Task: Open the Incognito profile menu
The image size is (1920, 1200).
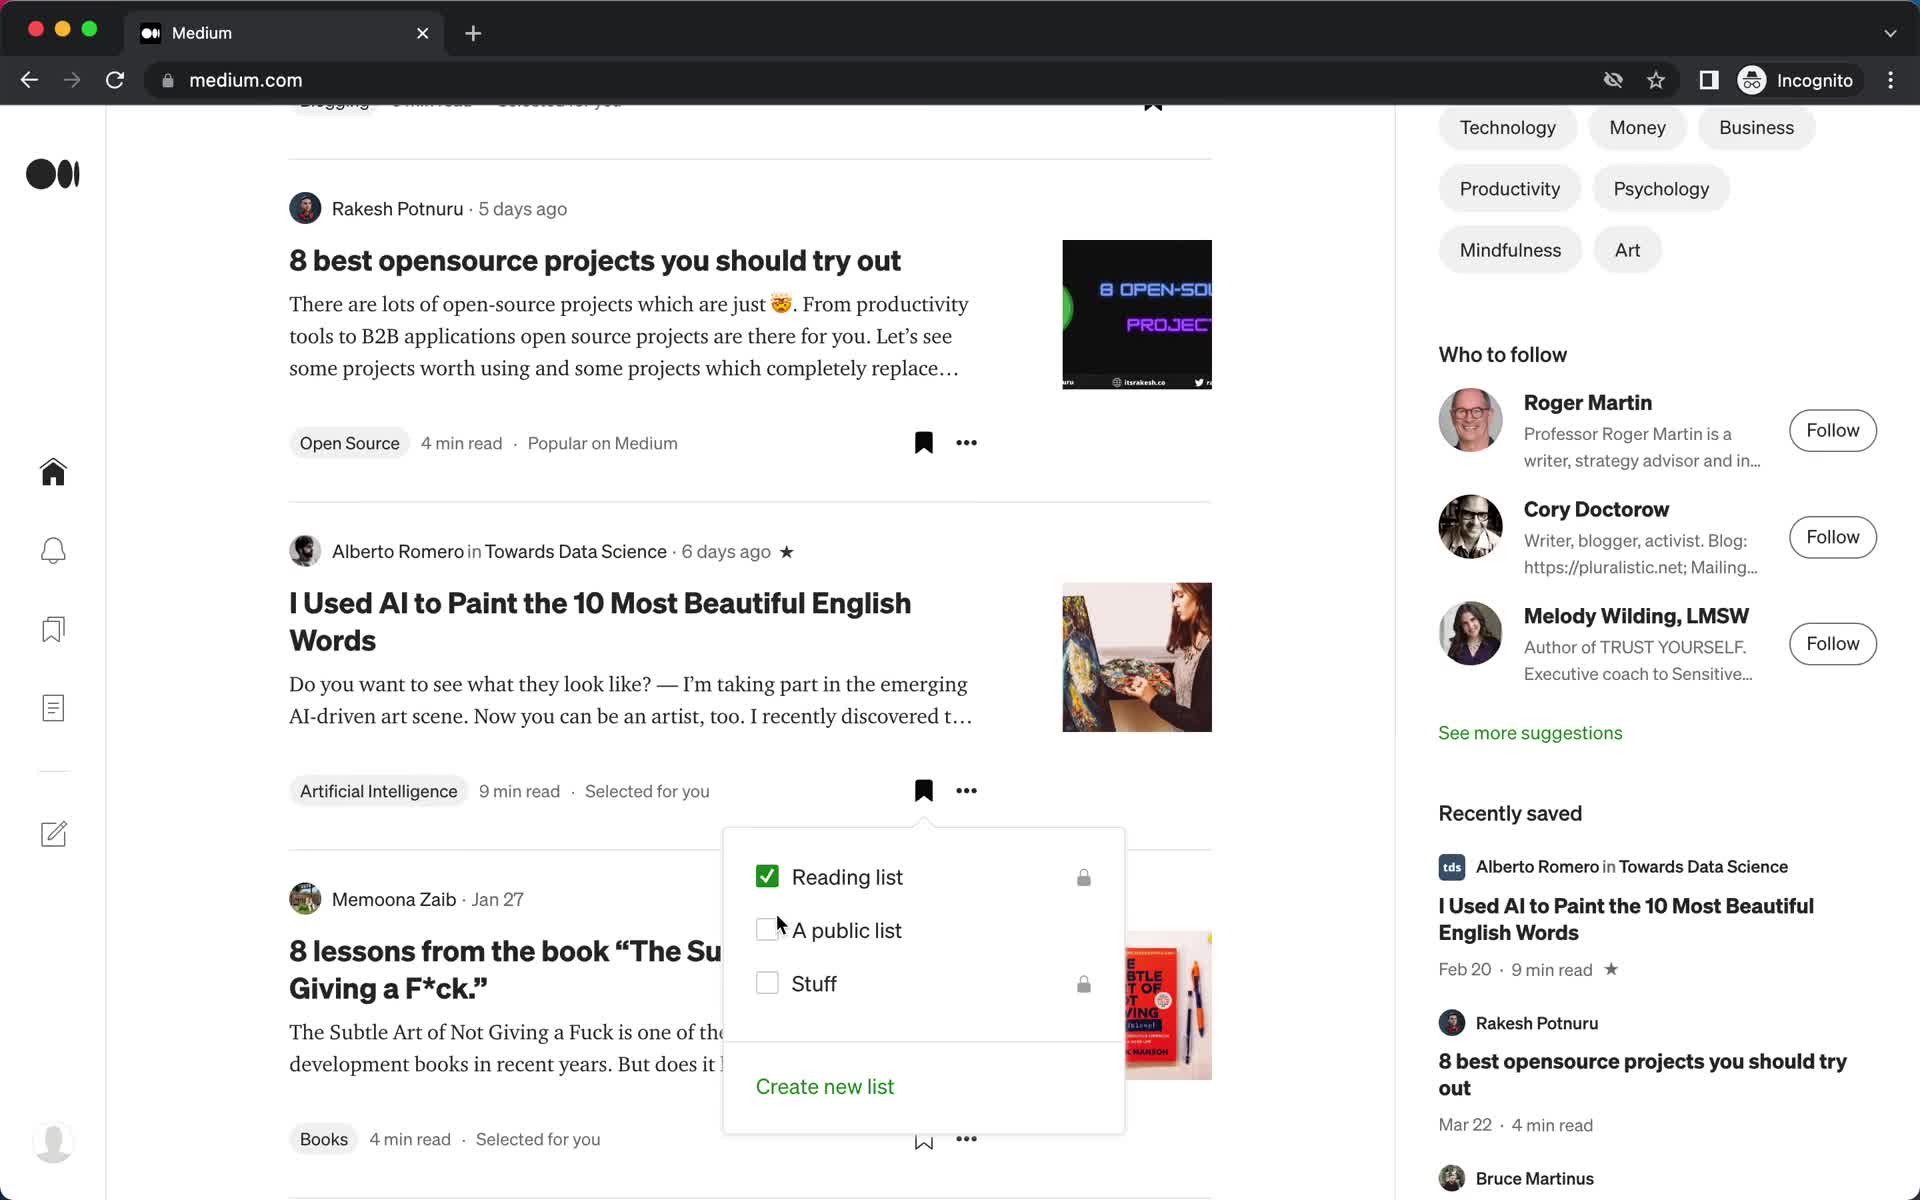Action: [1801, 80]
